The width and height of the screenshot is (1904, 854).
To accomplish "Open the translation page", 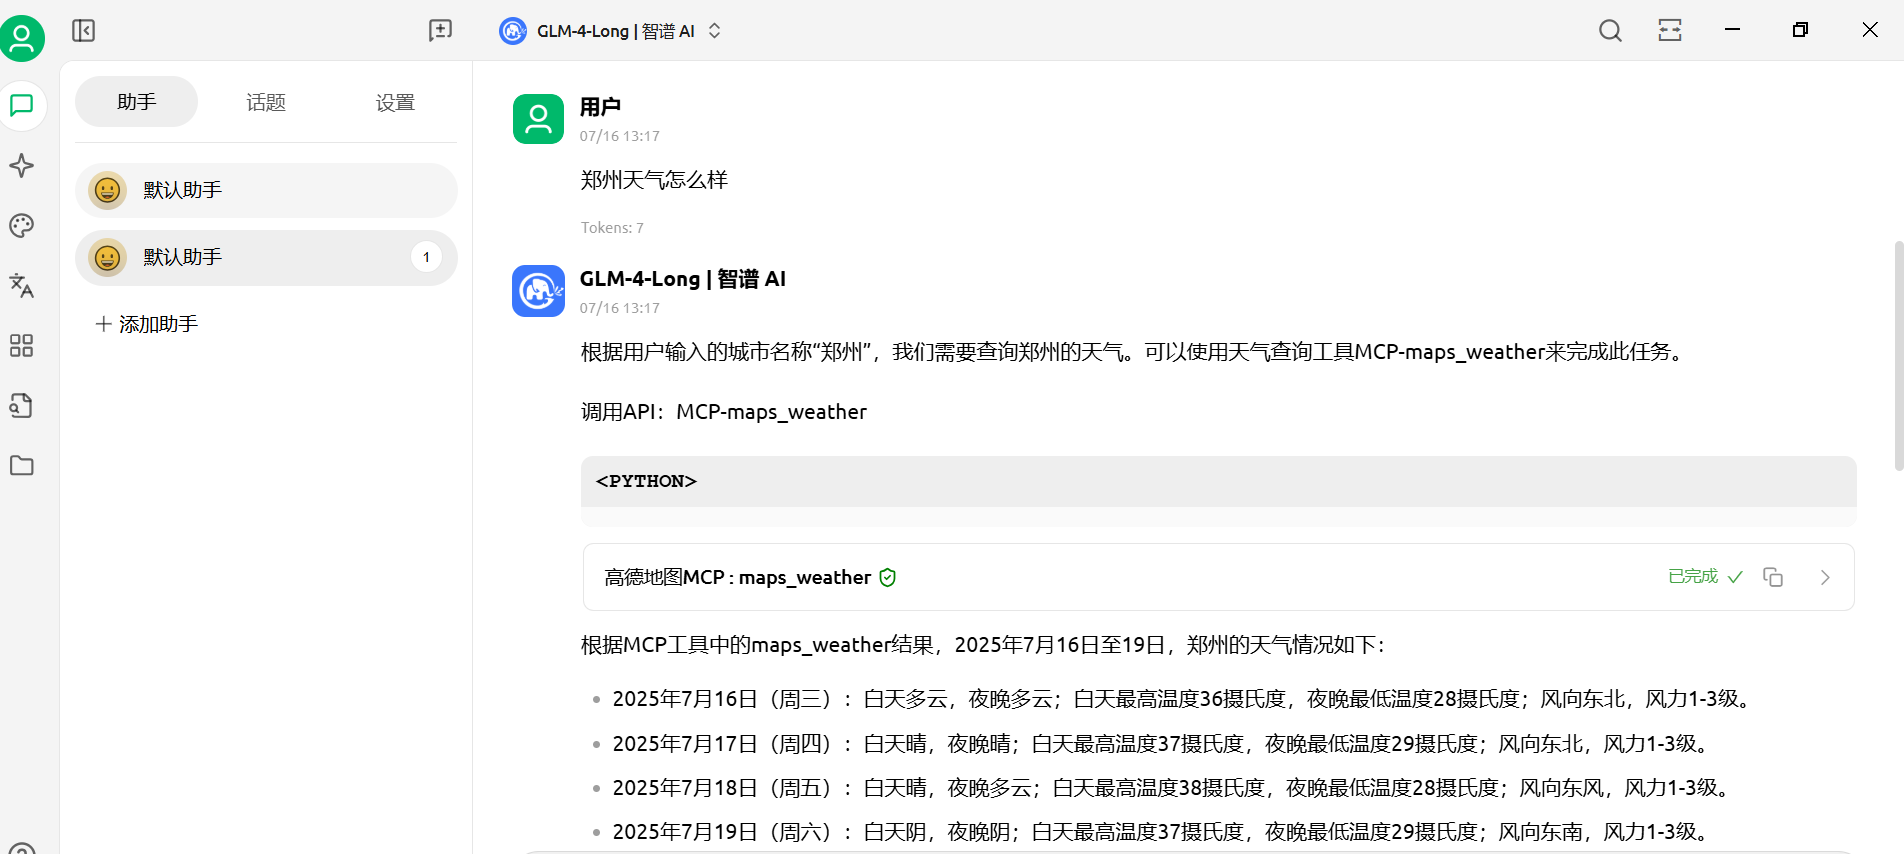I will [22, 286].
